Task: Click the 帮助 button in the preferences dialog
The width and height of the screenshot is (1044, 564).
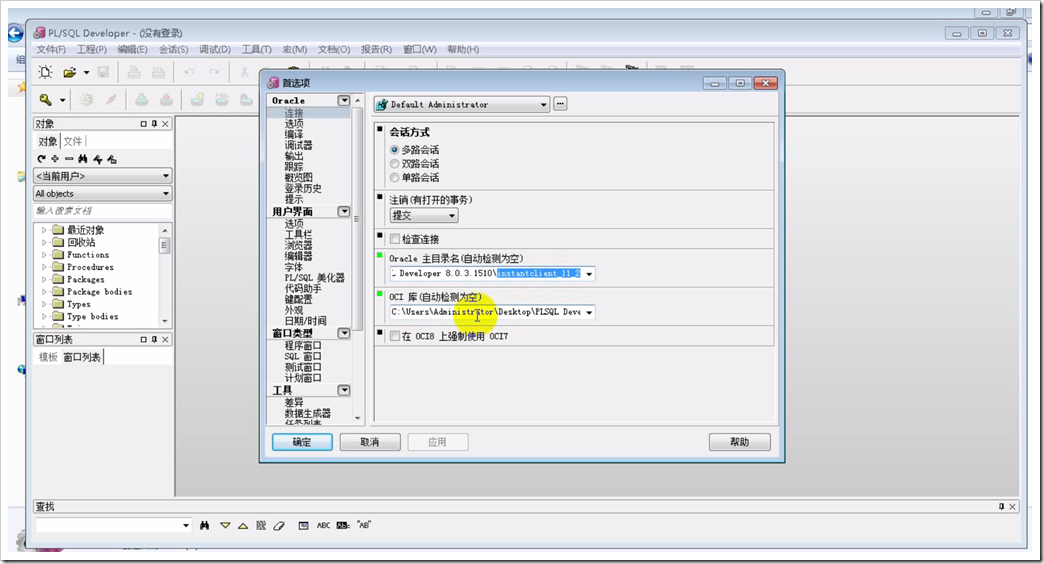Action: [740, 442]
